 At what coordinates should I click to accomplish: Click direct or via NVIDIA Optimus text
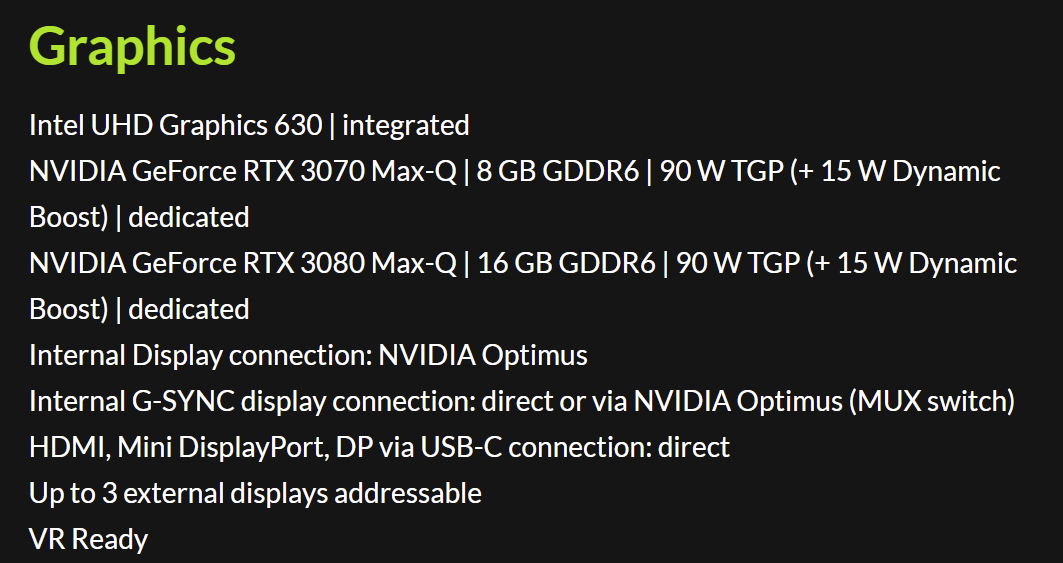tap(662, 402)
